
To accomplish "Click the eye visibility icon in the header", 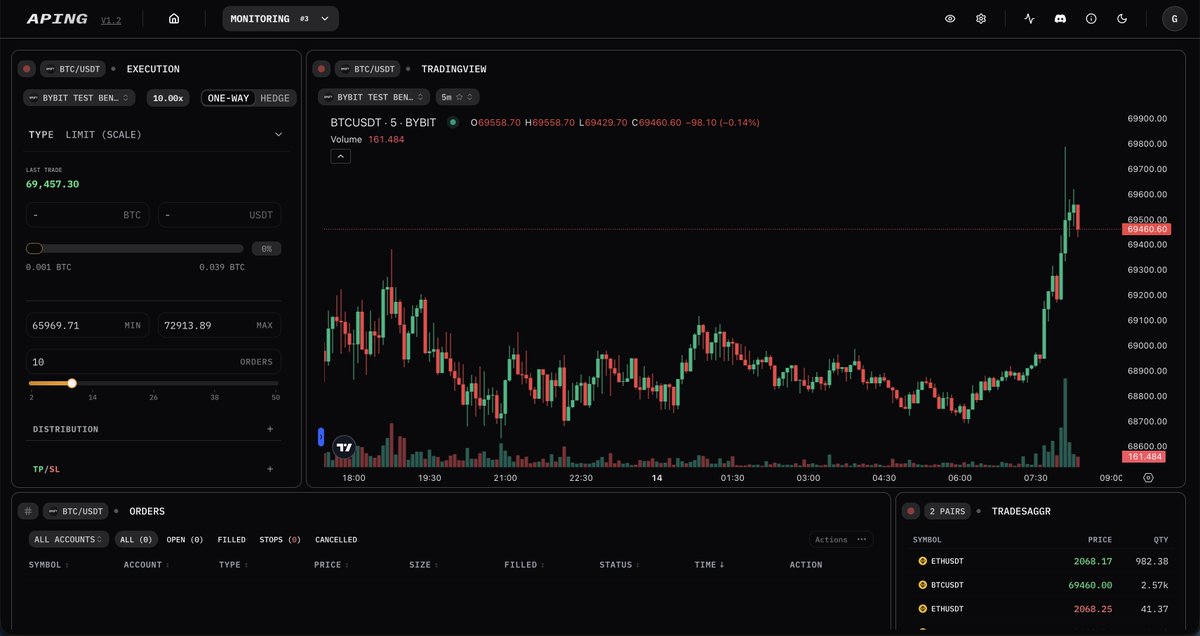I will click(x=950, y=18).
